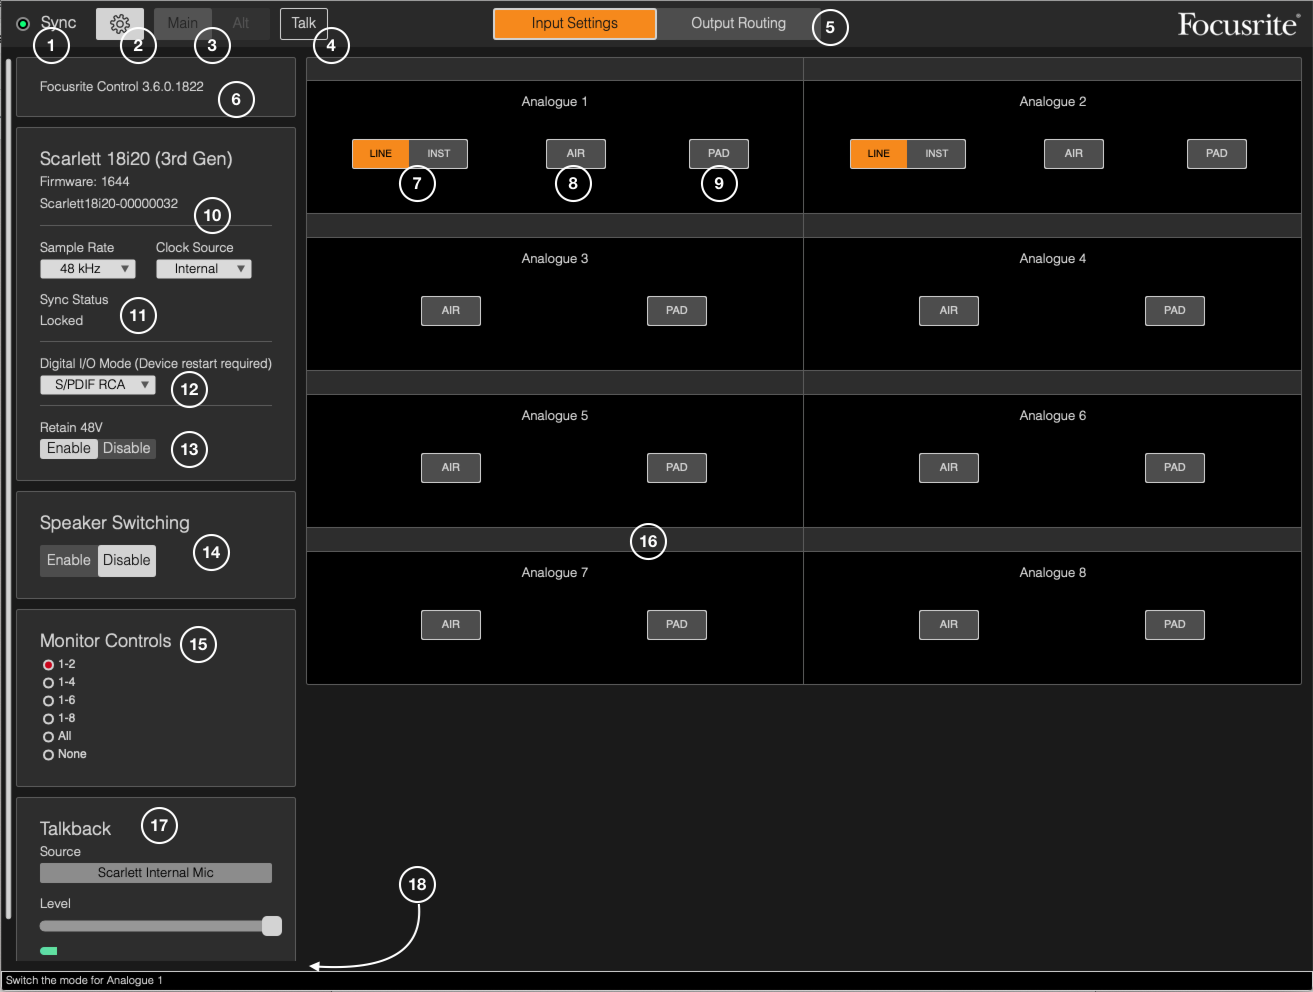Open the settings gear icon
This screenshot has height=992, width=1313.
pyautogui.click(x=120, y=24)
